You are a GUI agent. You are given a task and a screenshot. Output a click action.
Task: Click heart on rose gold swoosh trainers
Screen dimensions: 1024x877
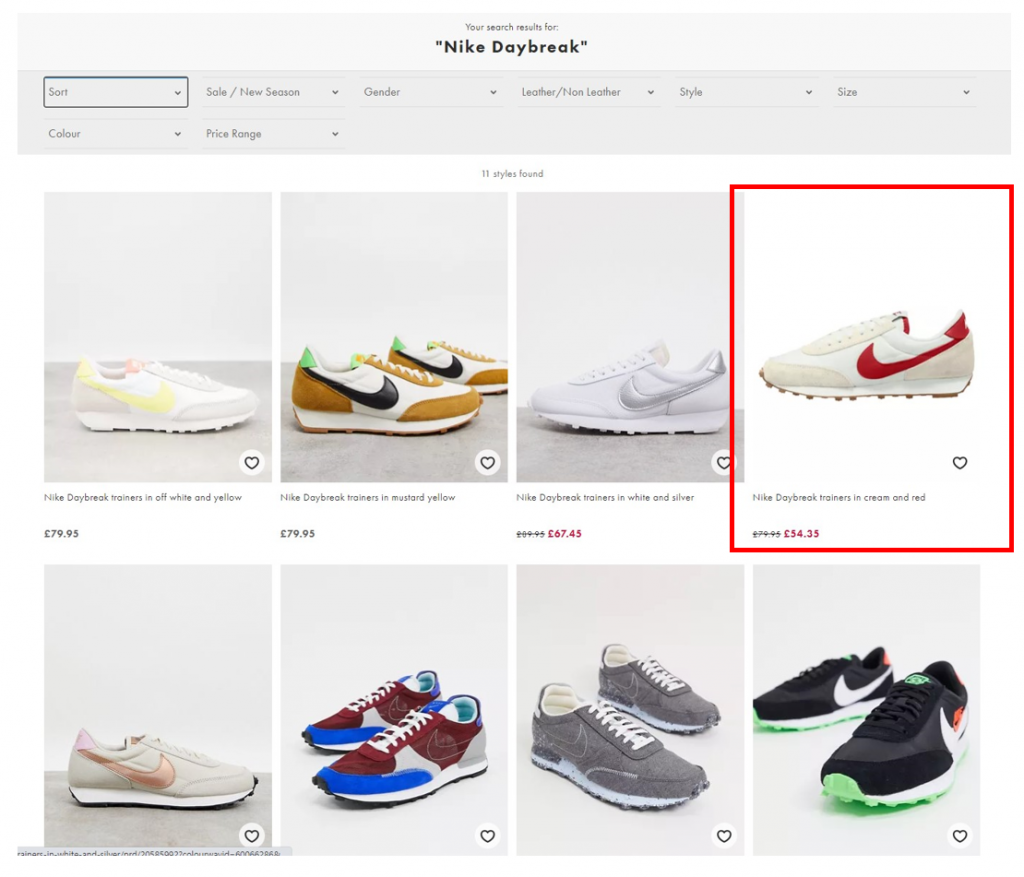pos(251,836)
